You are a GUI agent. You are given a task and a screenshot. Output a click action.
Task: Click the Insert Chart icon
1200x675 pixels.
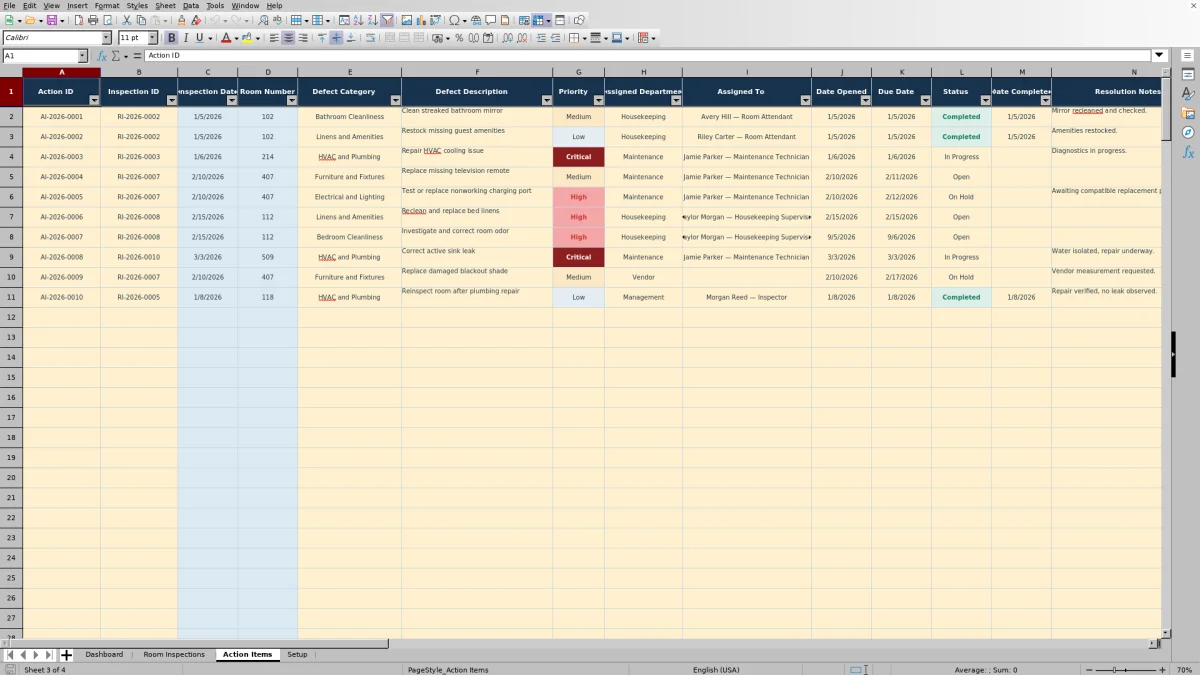pyautogui.click(x=420, y=20)
